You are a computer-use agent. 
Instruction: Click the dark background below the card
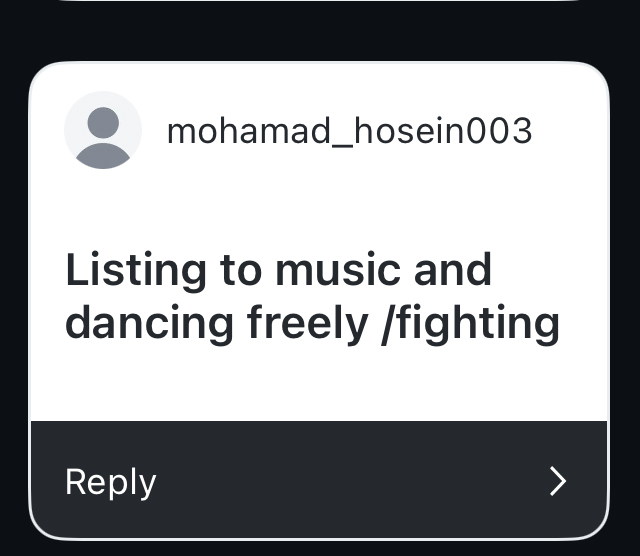(x=318, y=548)
